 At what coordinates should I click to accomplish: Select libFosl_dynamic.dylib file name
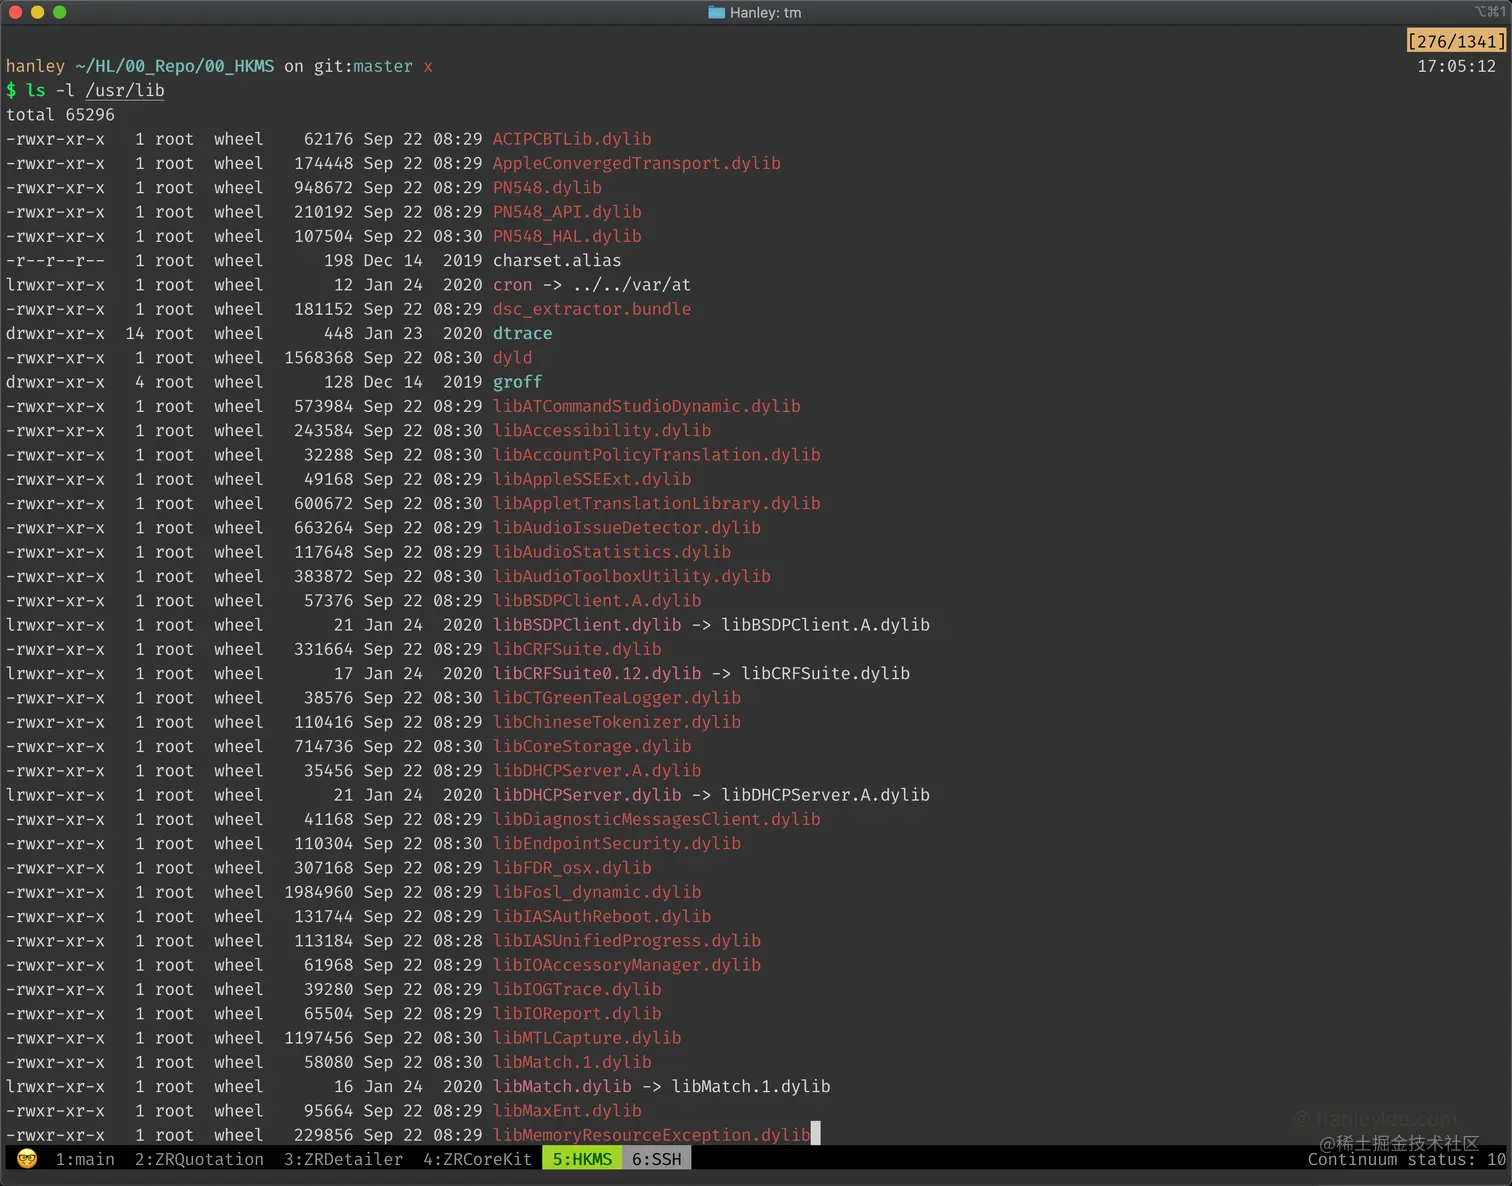point(597,892)
